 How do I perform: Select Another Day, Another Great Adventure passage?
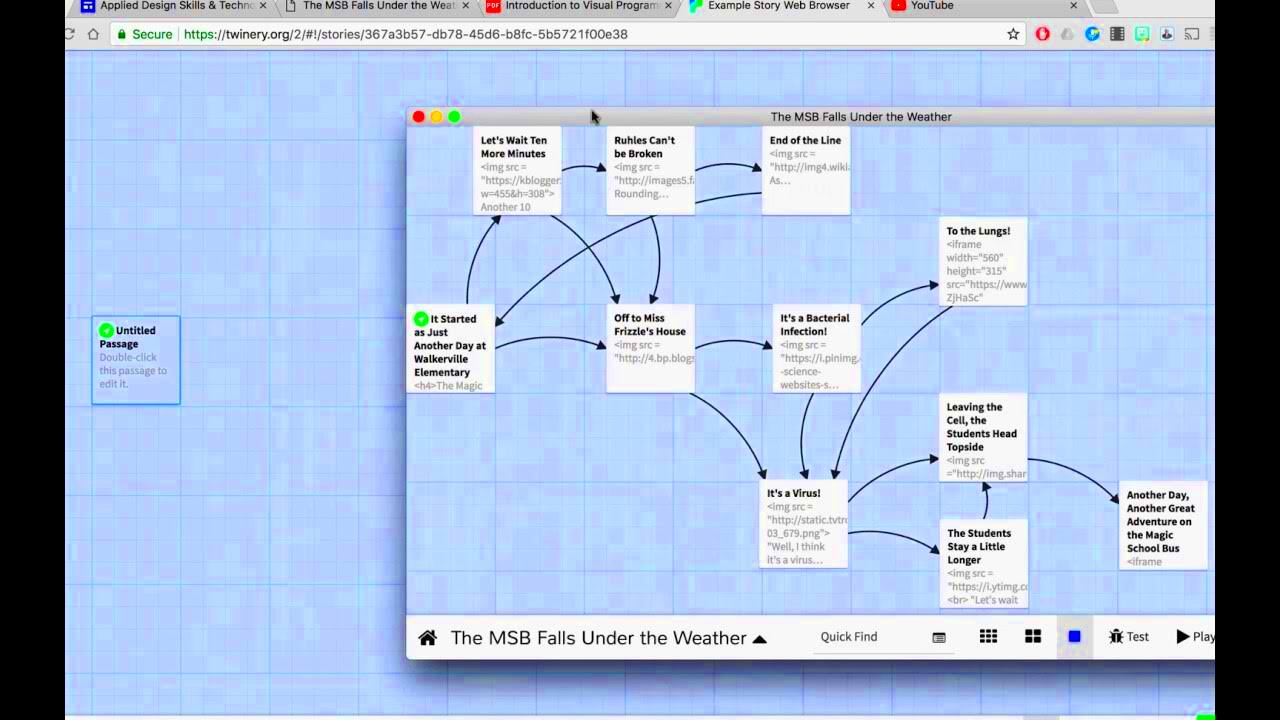(x=1163, y=525)
